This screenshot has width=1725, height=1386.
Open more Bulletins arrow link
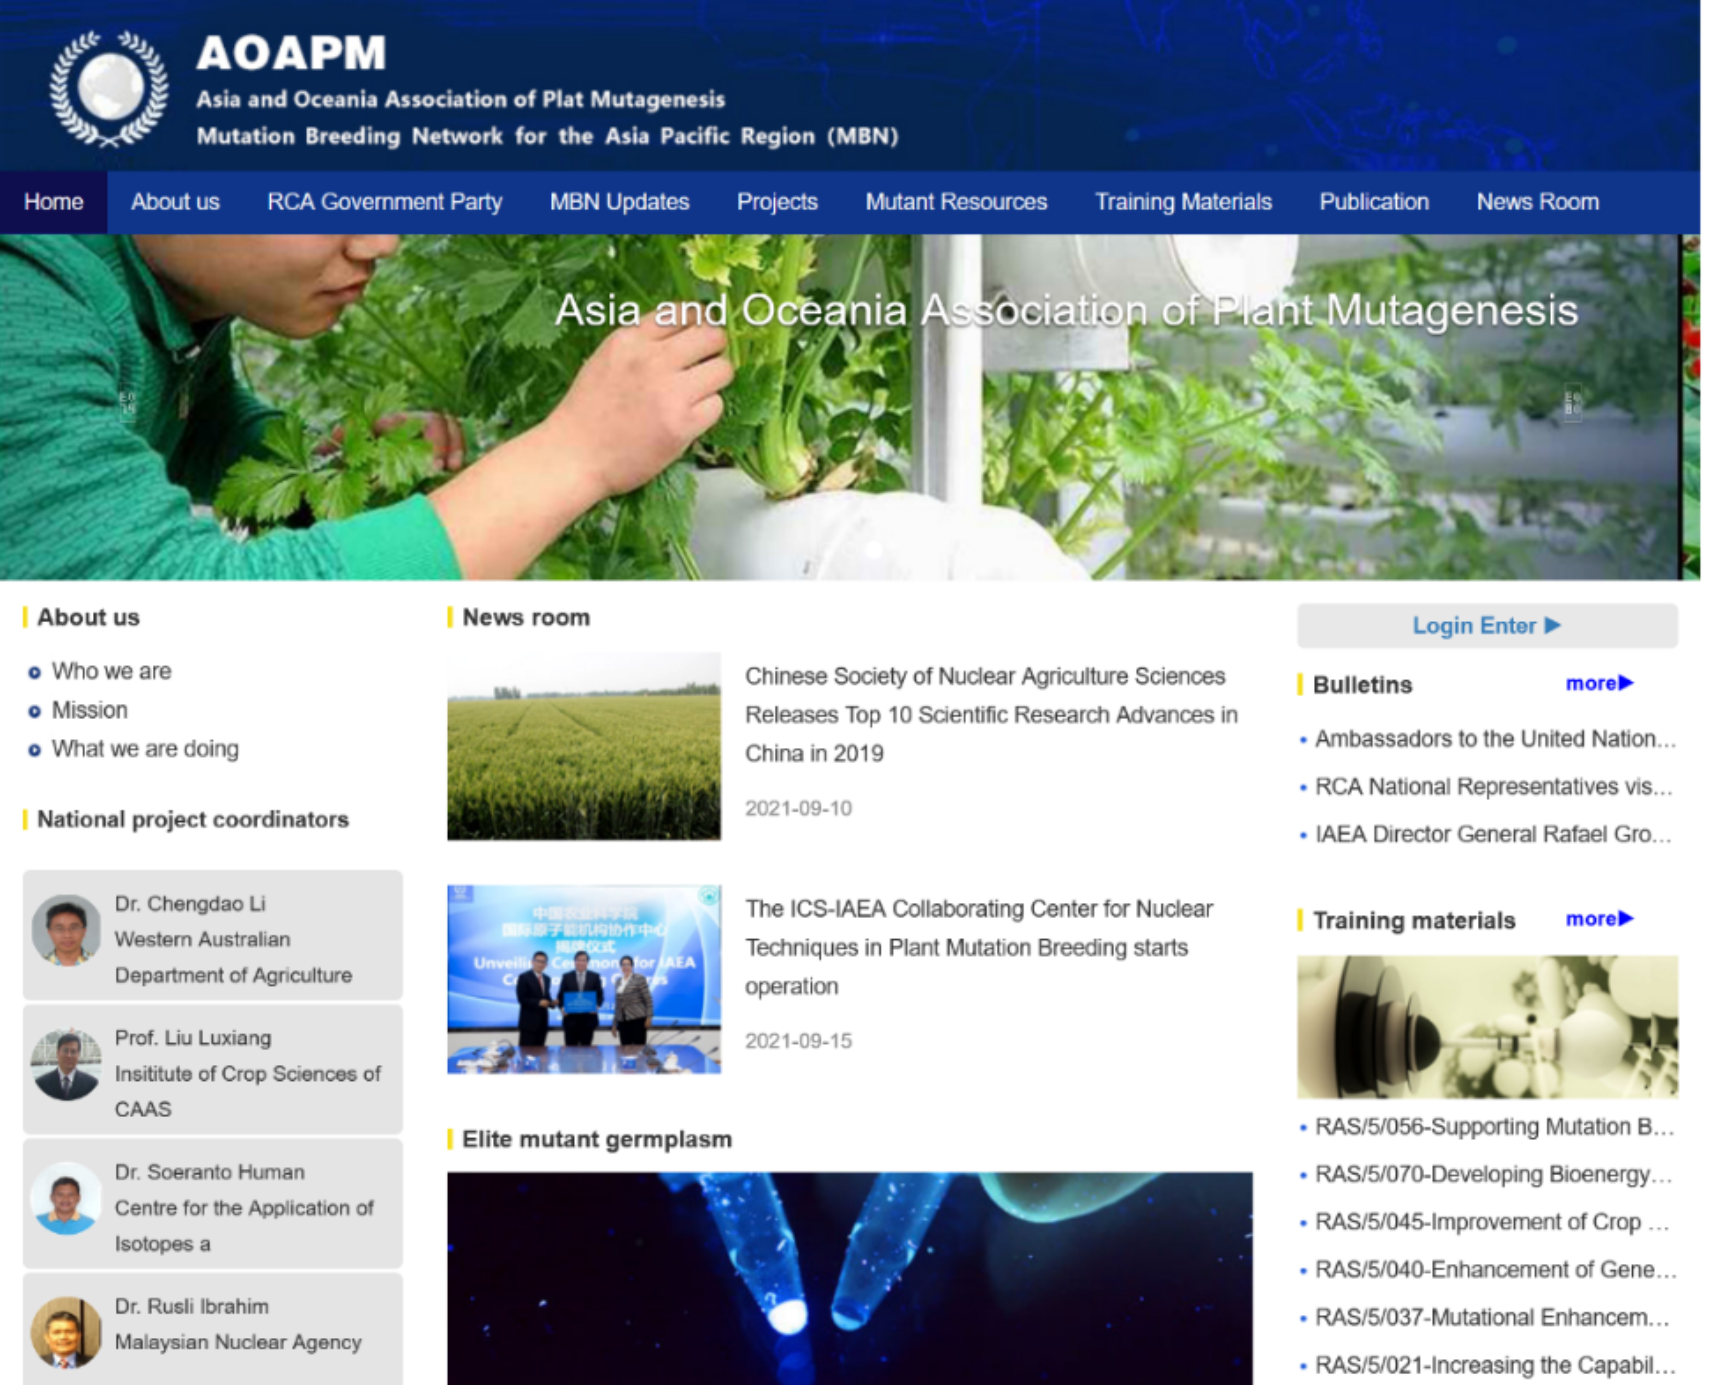pyautogui.click(x=1598, y=684)
